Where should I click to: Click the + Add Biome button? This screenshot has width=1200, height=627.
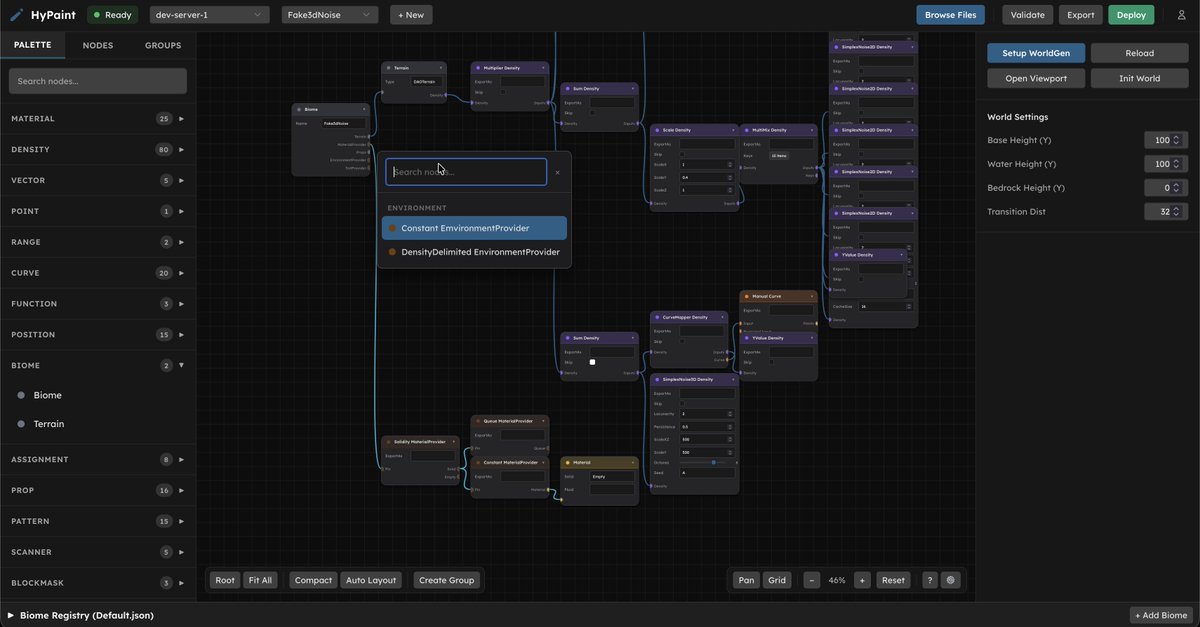[1162, 615]
